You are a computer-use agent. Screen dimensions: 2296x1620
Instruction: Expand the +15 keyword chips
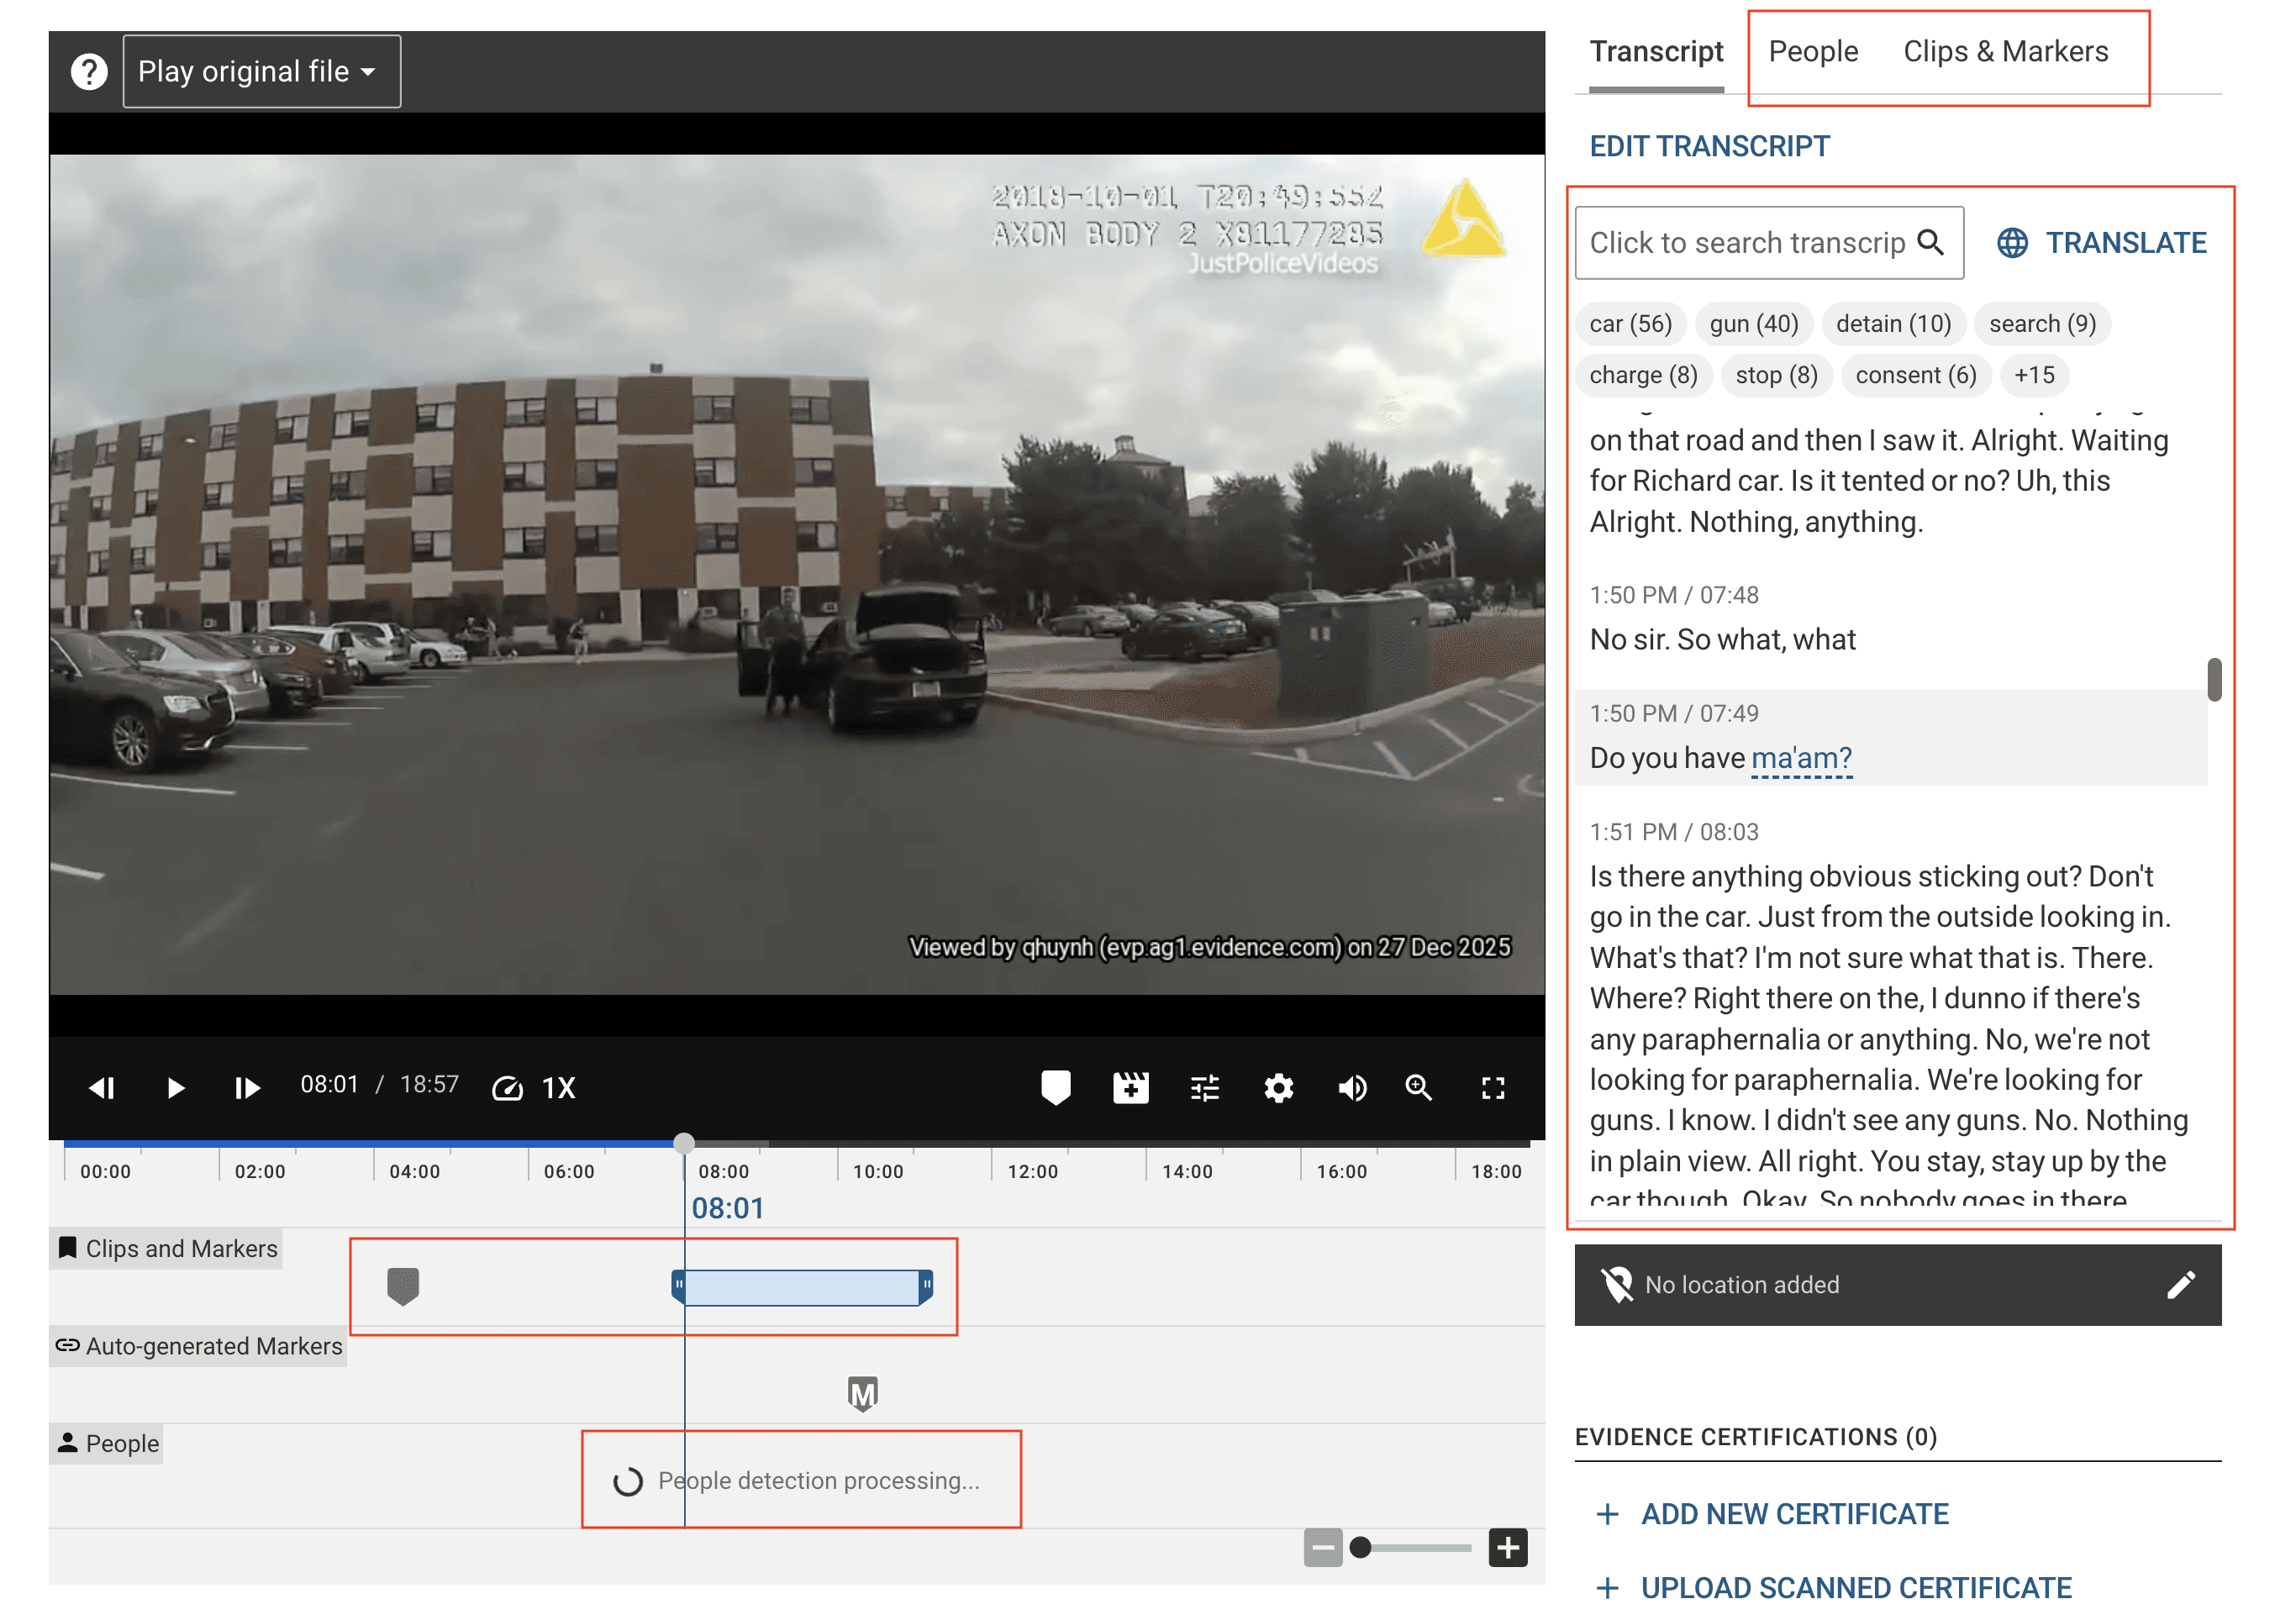click(x=2033, y=375)
